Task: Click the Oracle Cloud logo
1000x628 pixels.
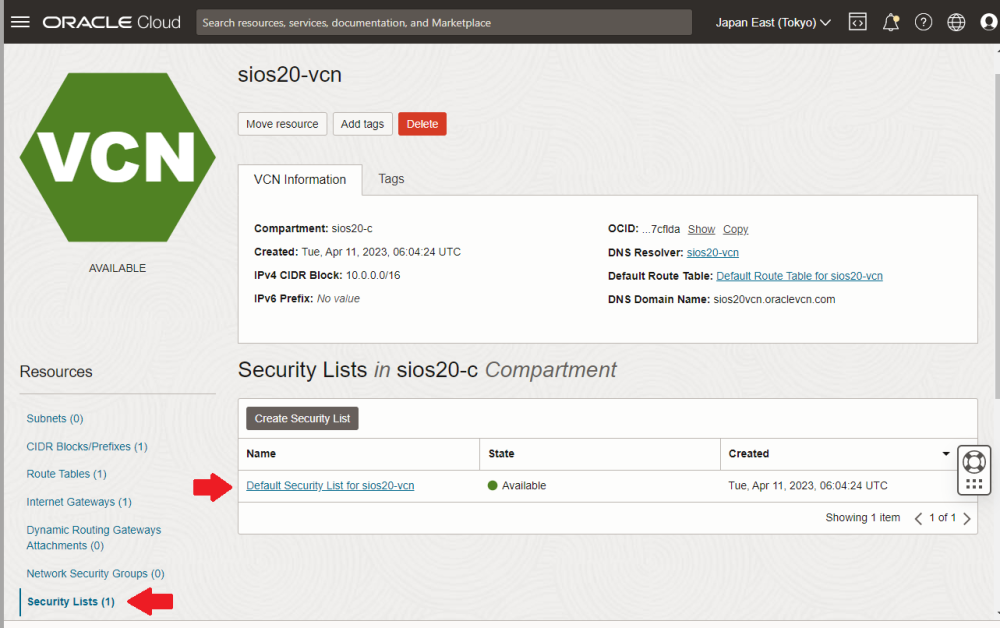Action: pyautogui.click(x=112, y=22)
